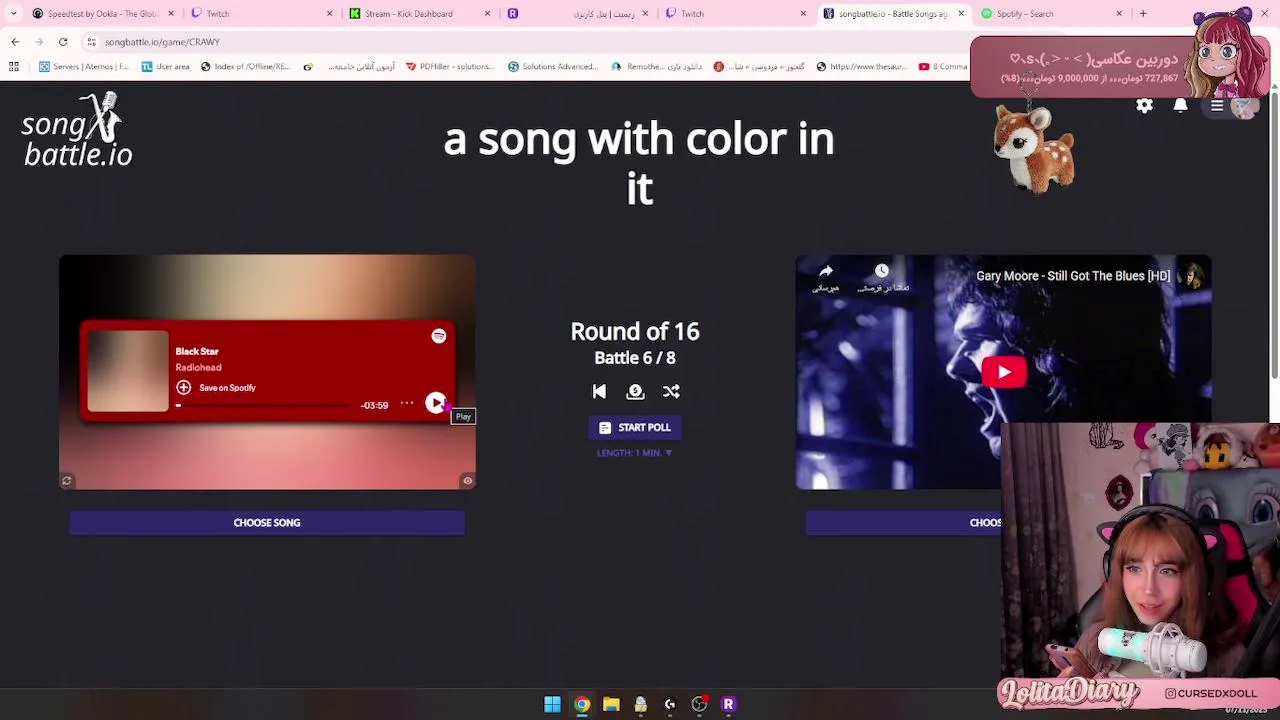Screen dimensions: 1280x720
Task: Close the songbattle.io tab
Action: [x=961, y=14]
